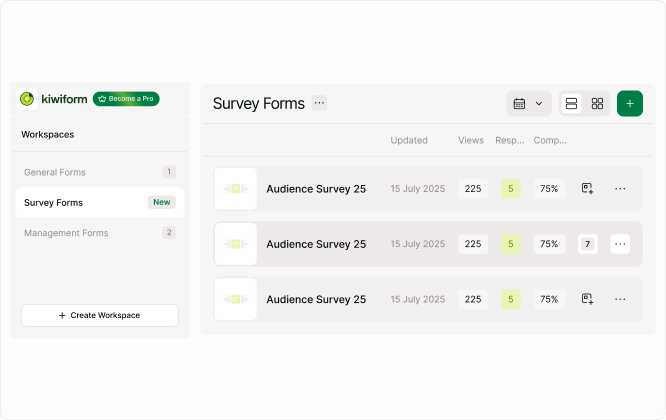Click the Resp... column header
The image size is (666, 420).
pyautogui.click(x=509, y=140)
